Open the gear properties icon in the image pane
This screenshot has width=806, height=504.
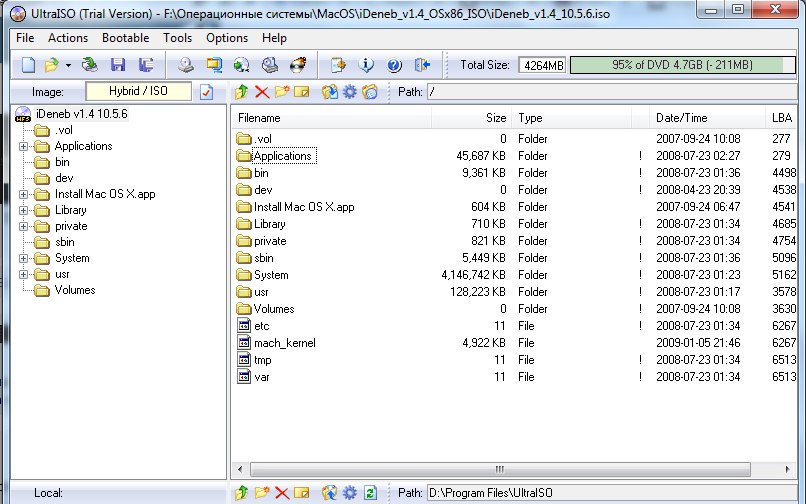(350, 92)
